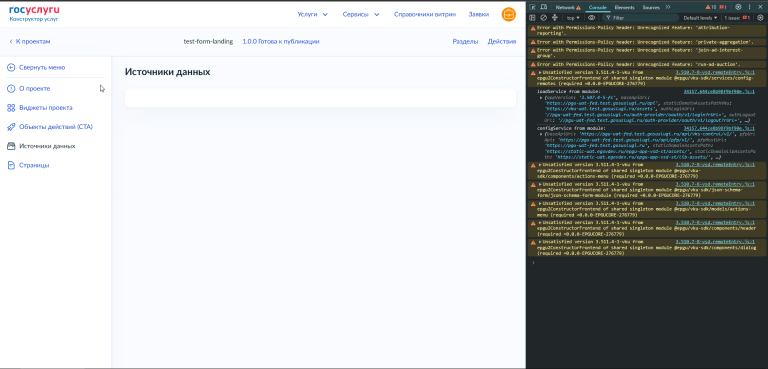
Task: Click the collapse menu arrow icon
Action: click(x=11, y=68)
